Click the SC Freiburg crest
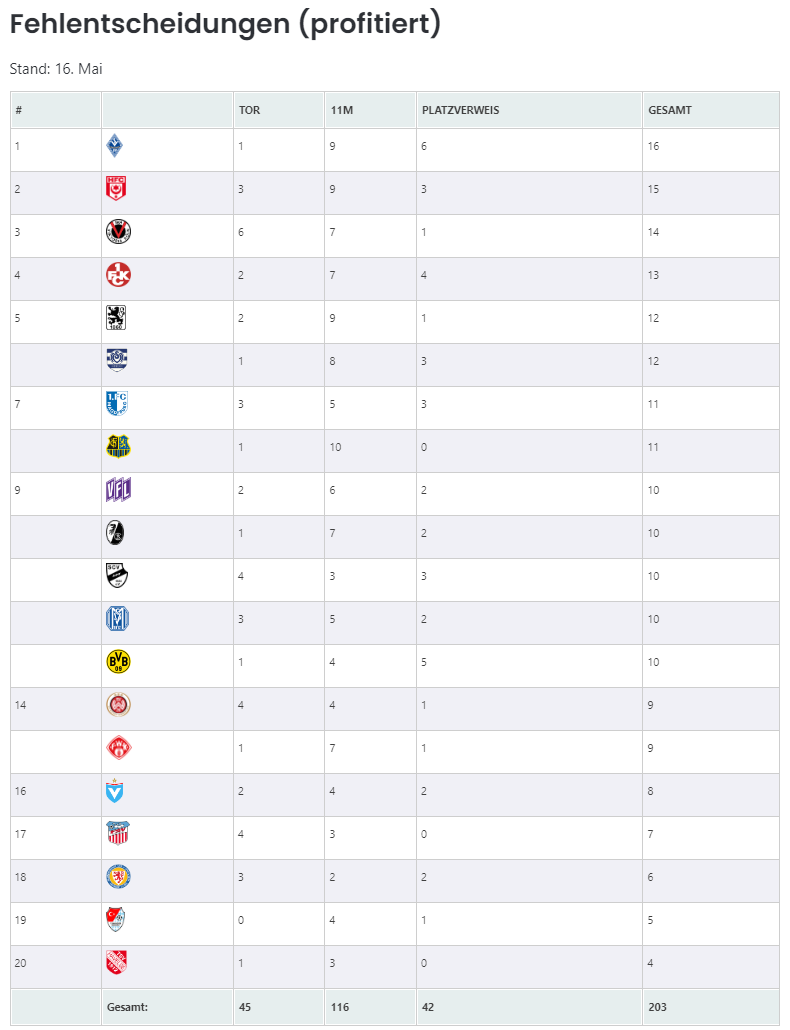The width and height of the screenshot is (790, 1030). (x=115, y=532)
